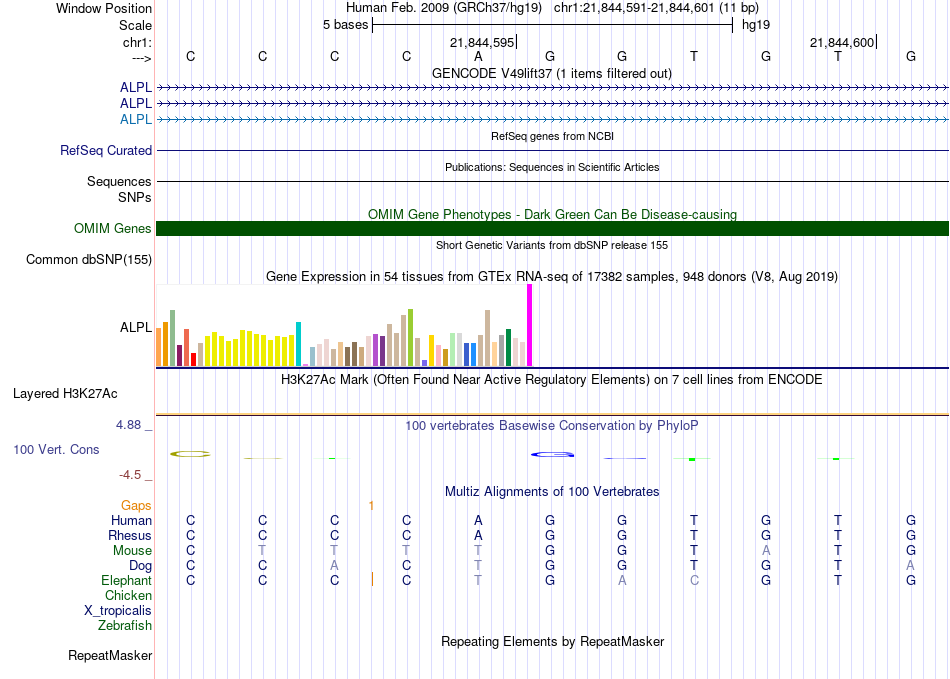The image size is (950, 679).
Task: Click the dark green OMIM Genes bar
Action: coord(552,228)
